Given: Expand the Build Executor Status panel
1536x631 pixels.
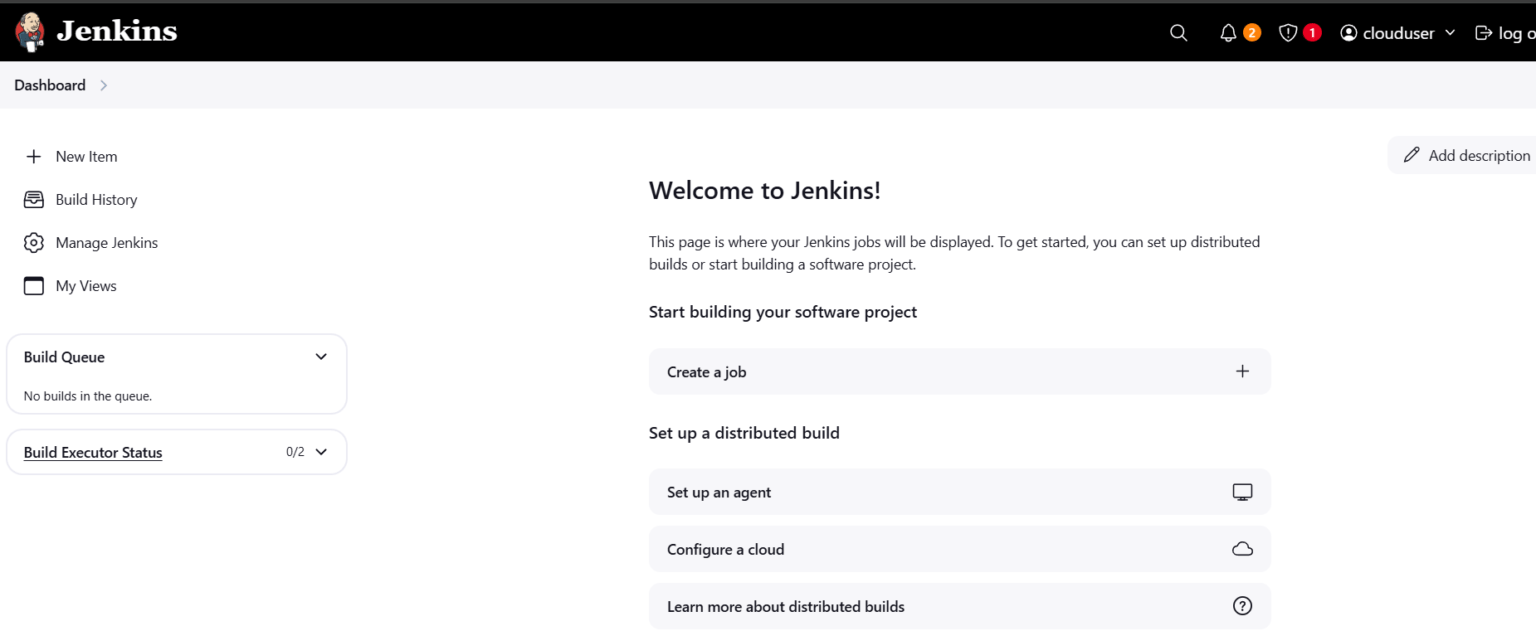Looking at the screenshot, I should pyautogui.click(x=322, y=451).
